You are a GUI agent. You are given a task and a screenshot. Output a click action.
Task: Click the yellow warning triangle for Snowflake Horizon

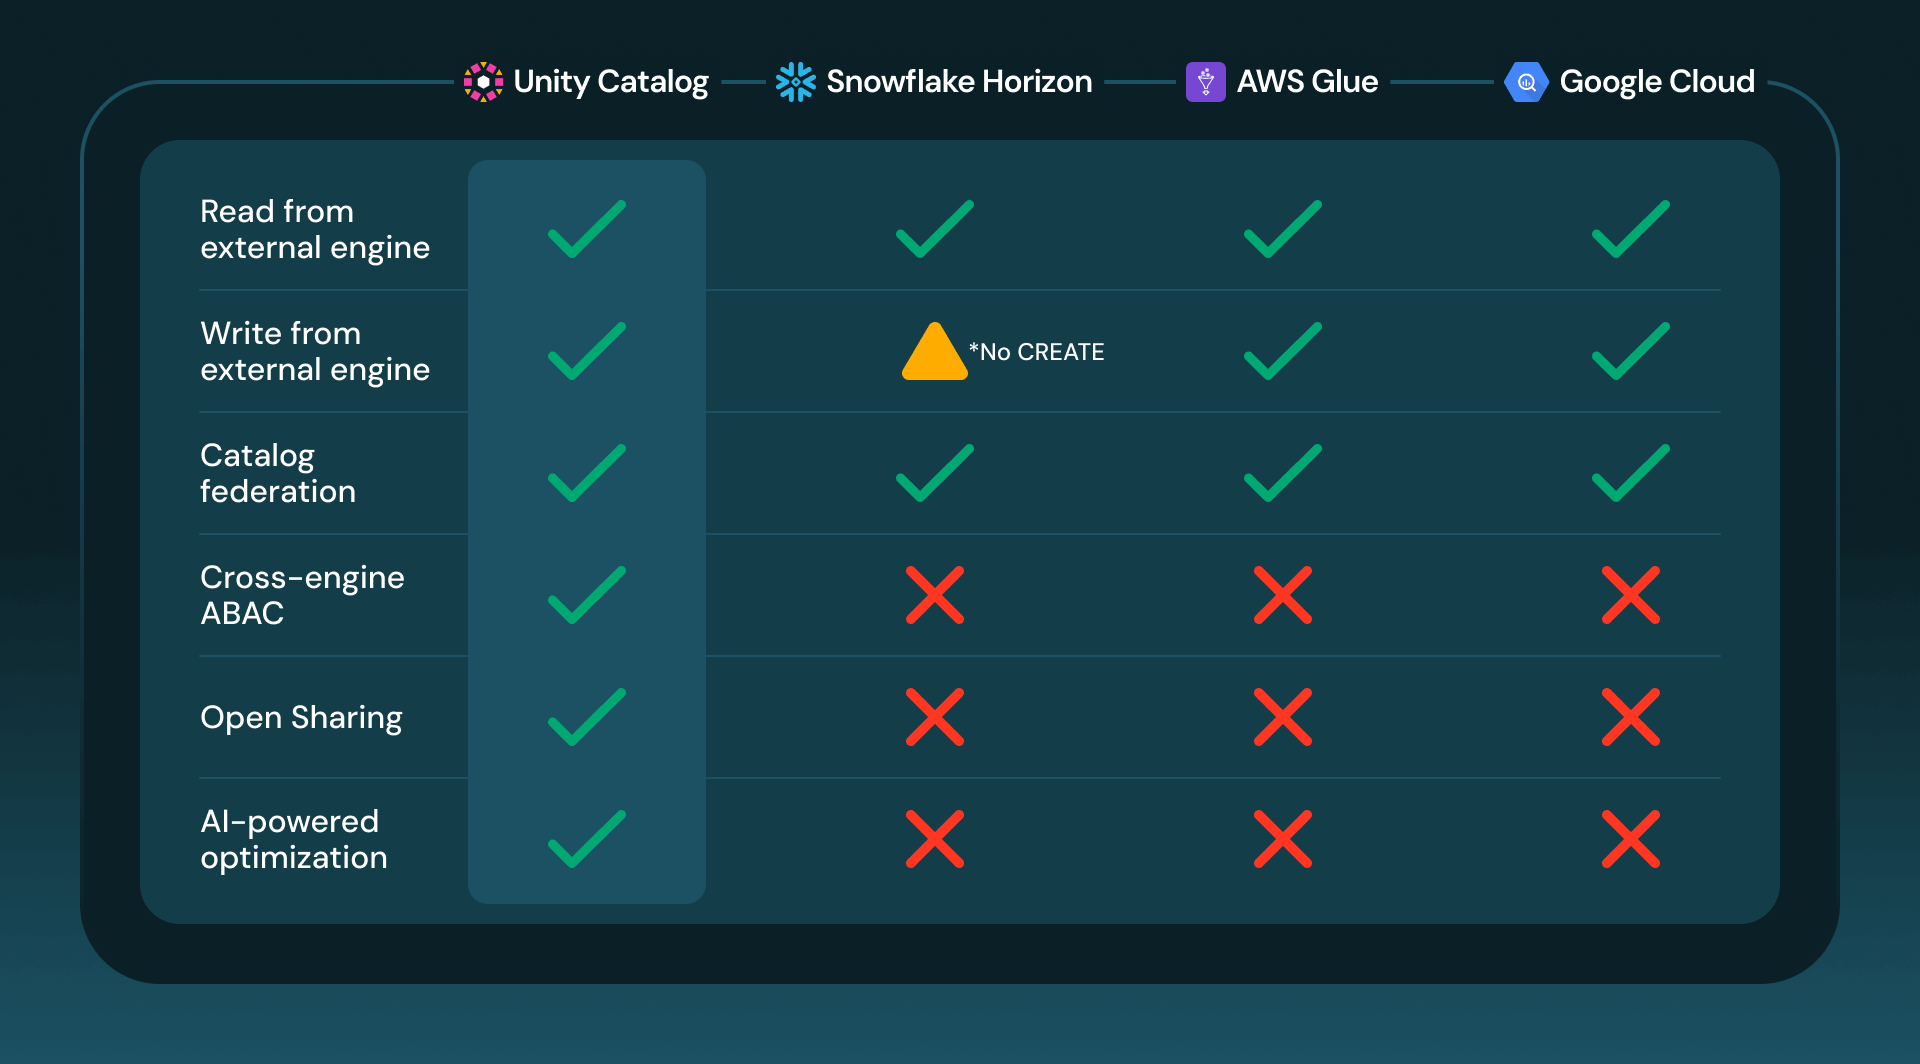click(x=935, y=352)
